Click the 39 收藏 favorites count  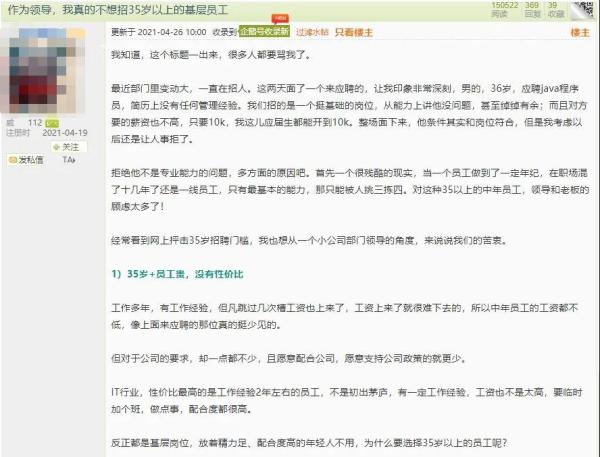point(556,10)
